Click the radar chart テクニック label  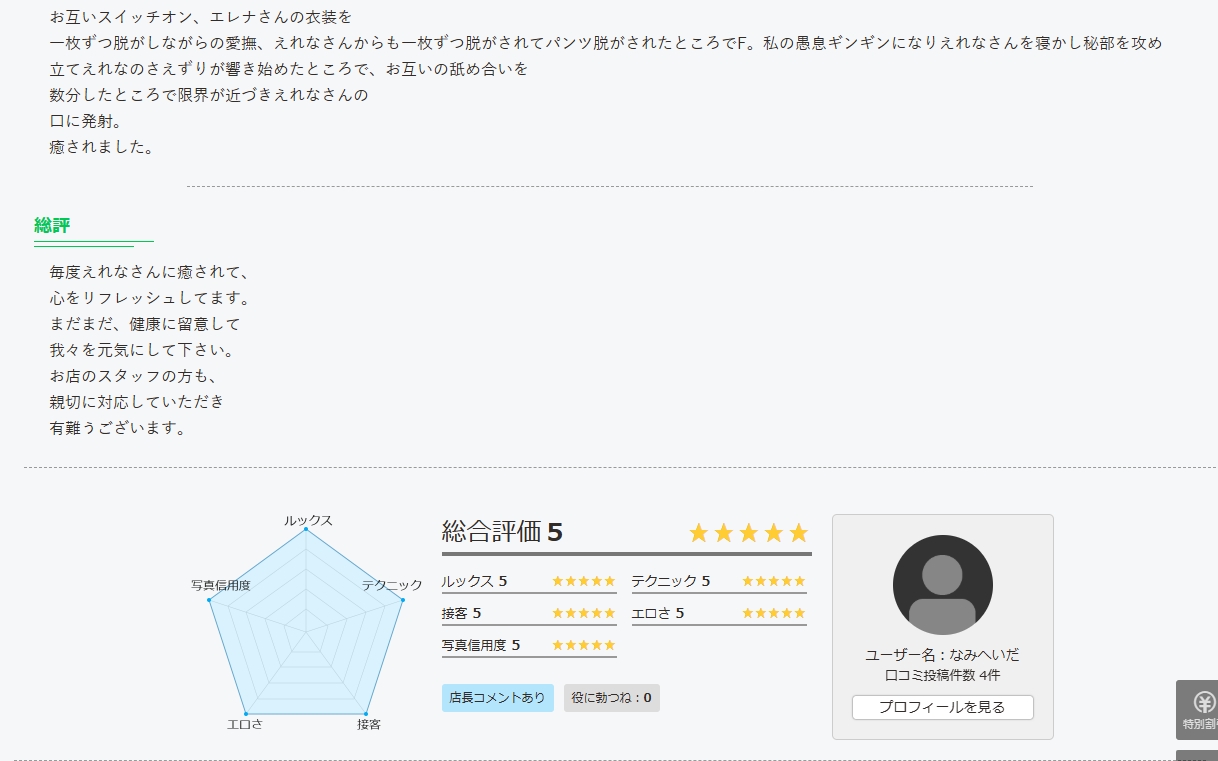pyautogui.click(x=392, y=585)
